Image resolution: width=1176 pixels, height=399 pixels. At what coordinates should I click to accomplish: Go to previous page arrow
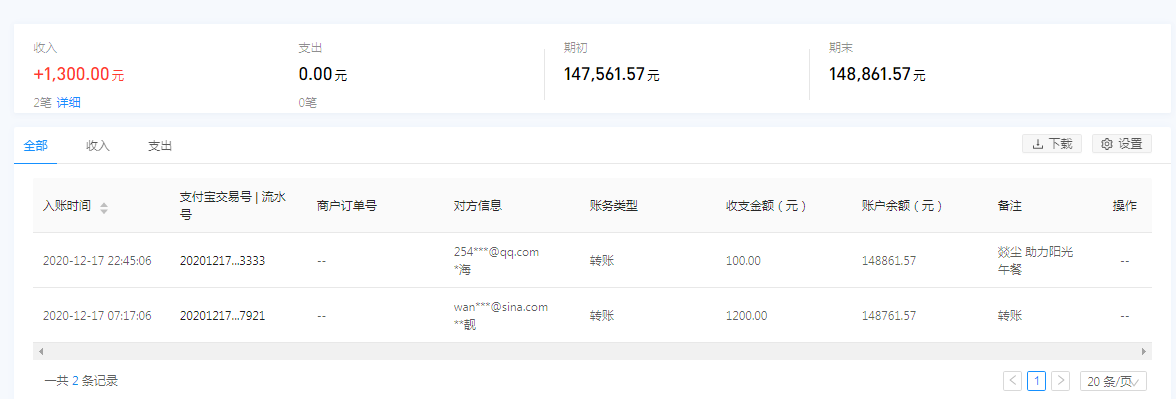[1012, 380]
